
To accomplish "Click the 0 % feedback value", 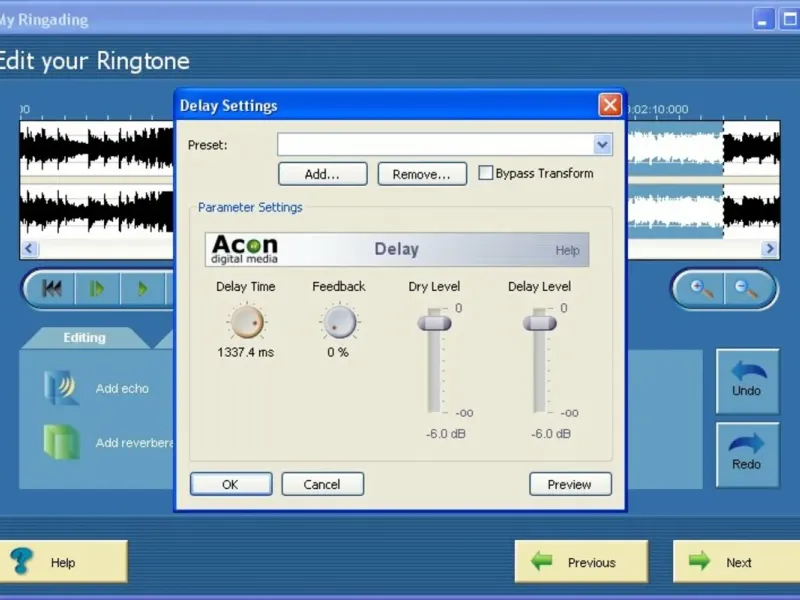I will [x=338, y=352].
